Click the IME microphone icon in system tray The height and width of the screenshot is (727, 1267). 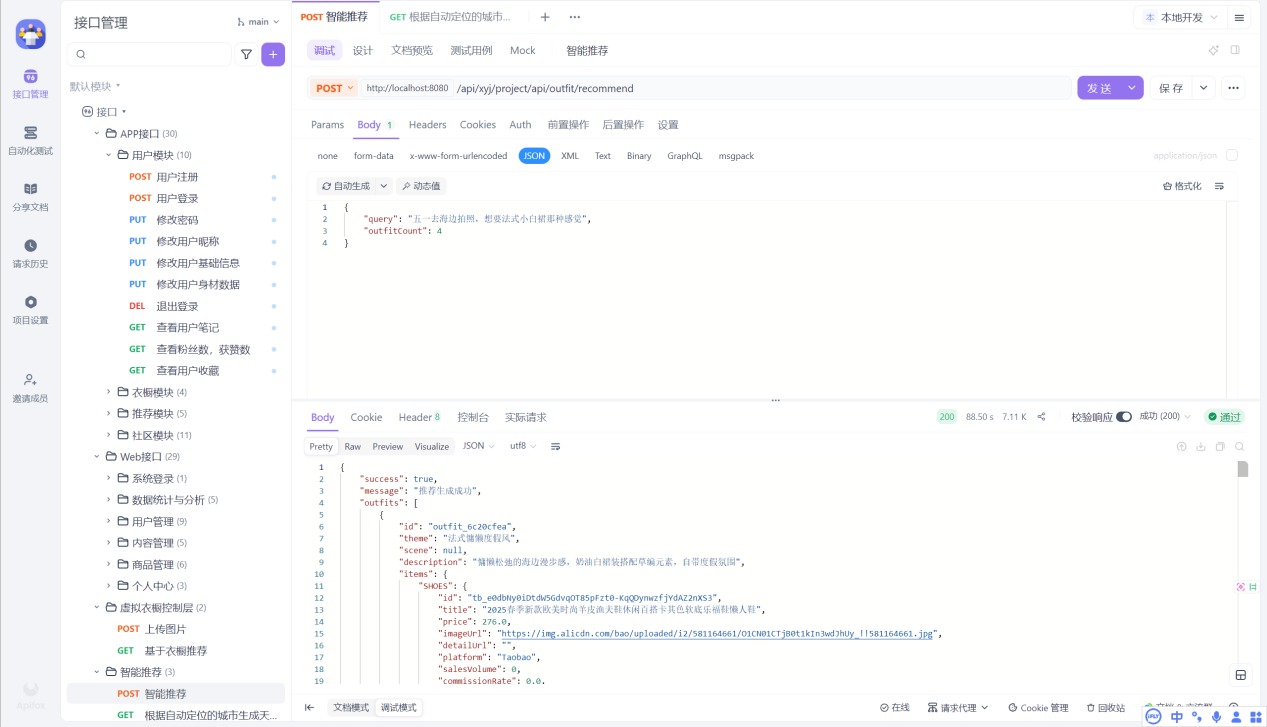(1216, 716)
